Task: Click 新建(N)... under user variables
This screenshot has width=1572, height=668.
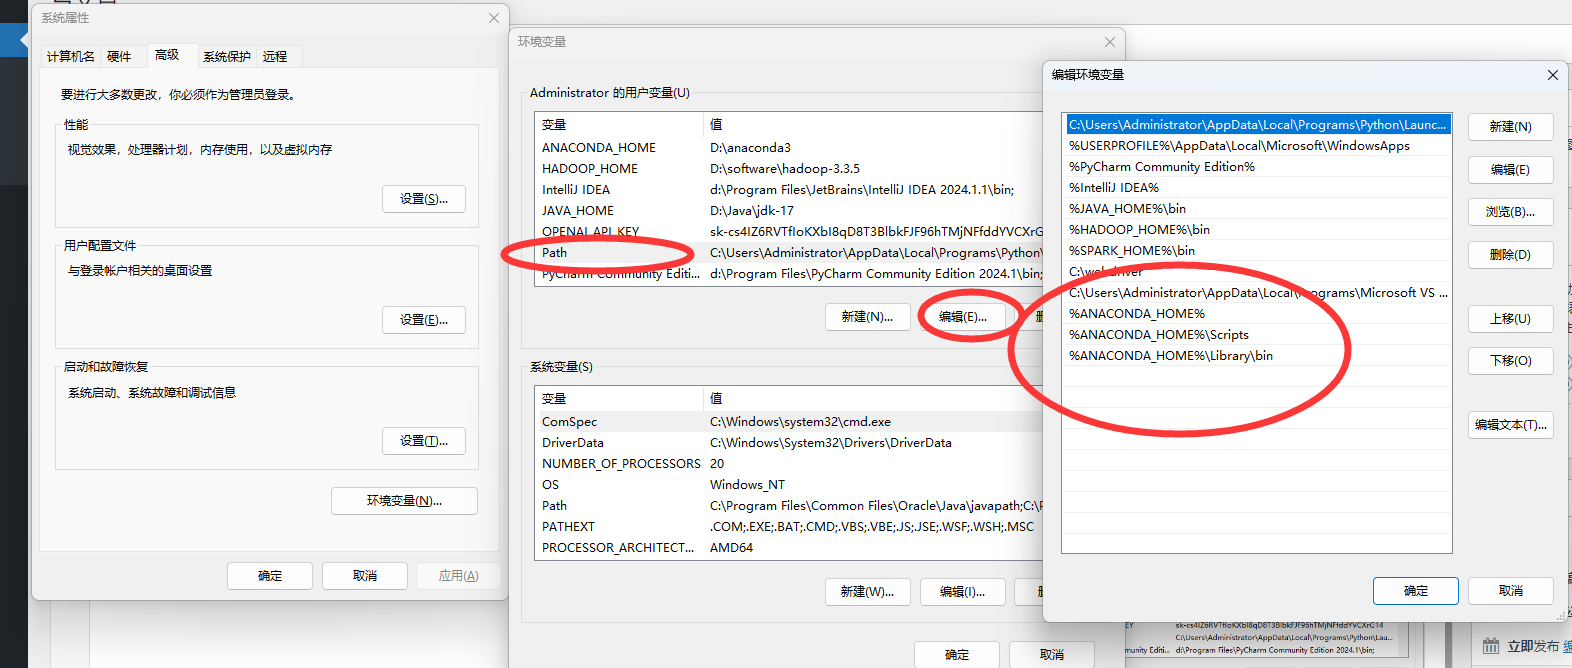Action: [867, 317]
